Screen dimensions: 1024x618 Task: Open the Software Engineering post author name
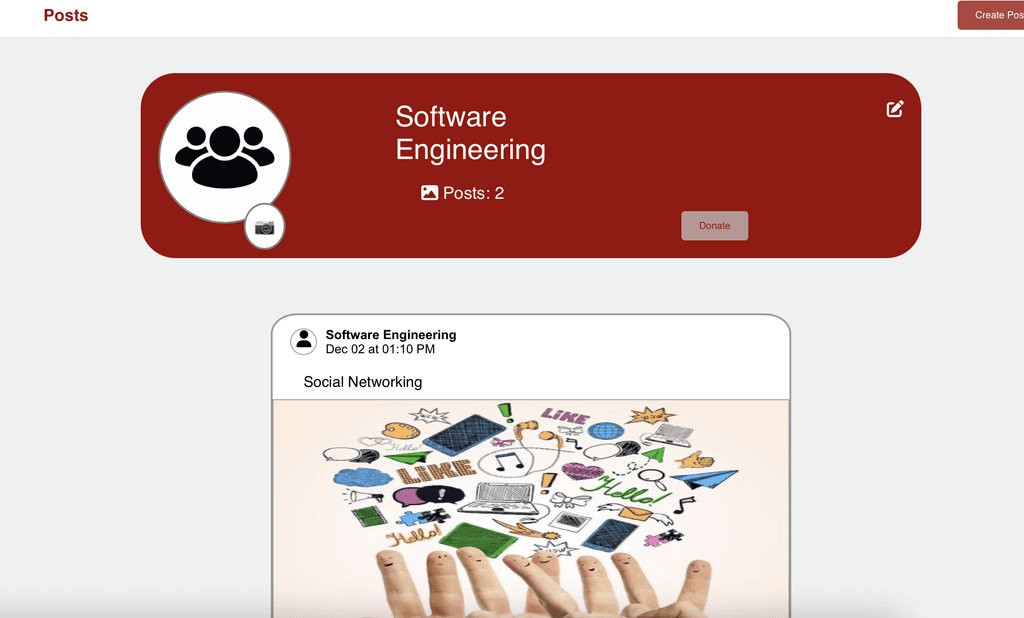(391, 334)
